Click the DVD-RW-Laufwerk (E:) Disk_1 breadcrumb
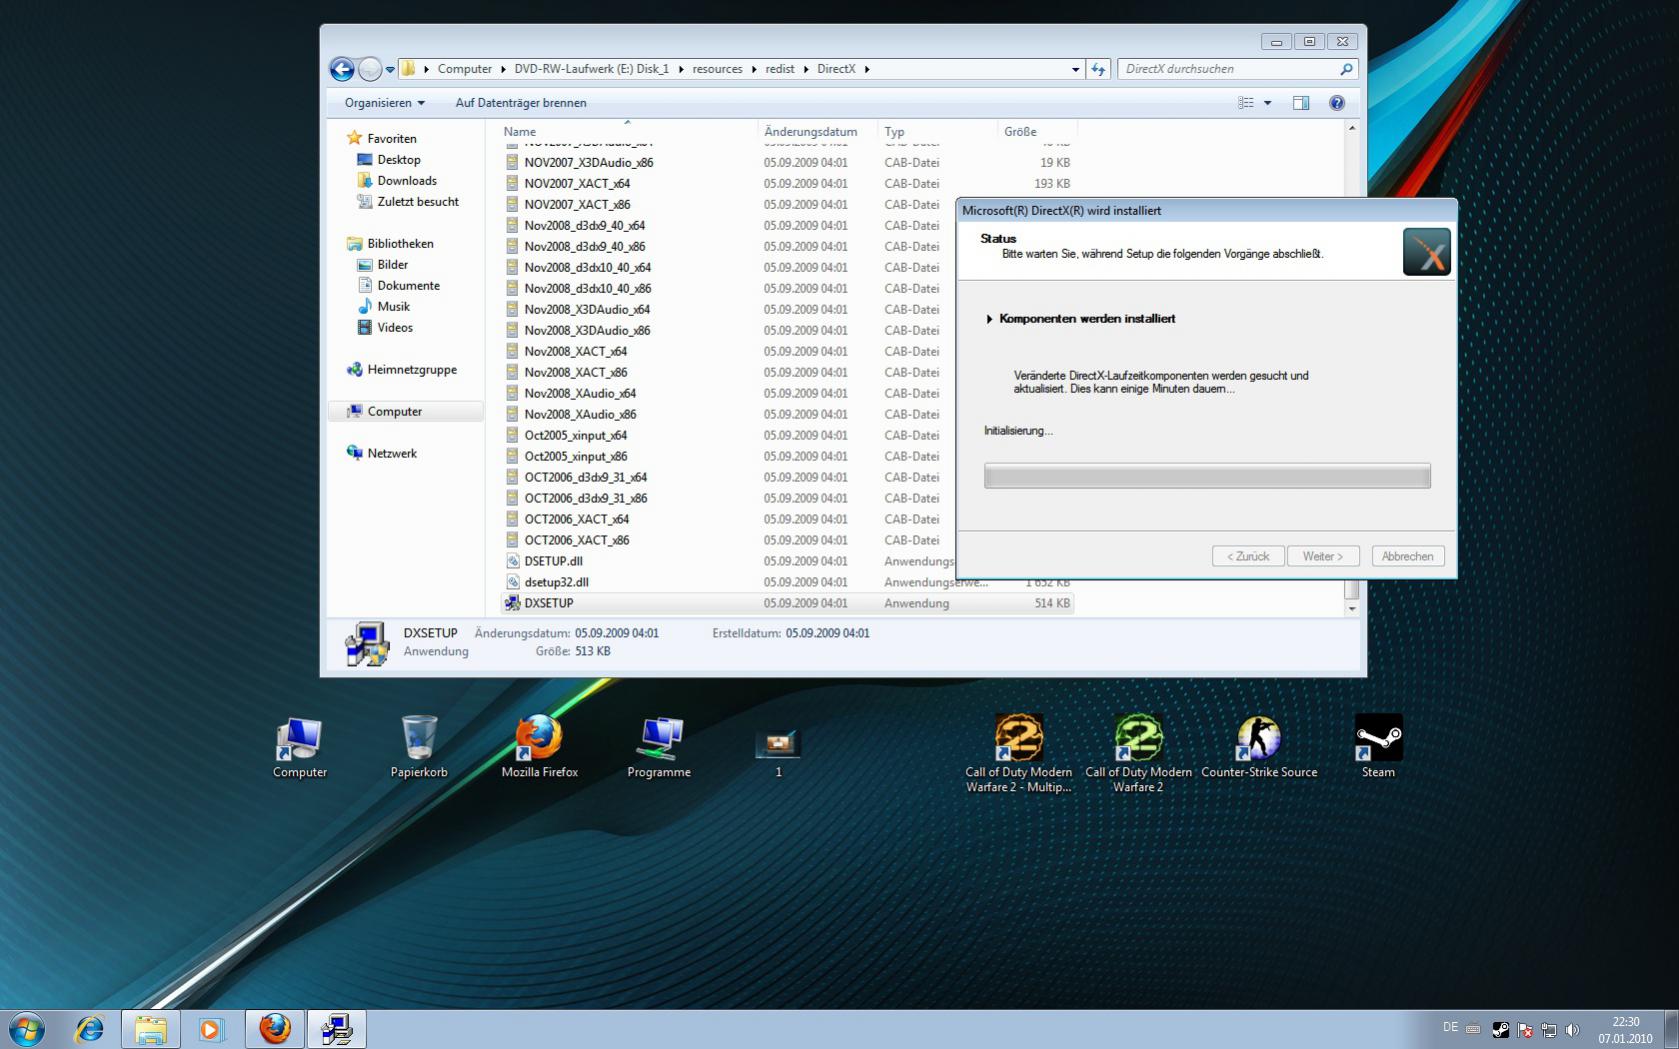This screenshot has height=1049, width=1679. point(592,69)
